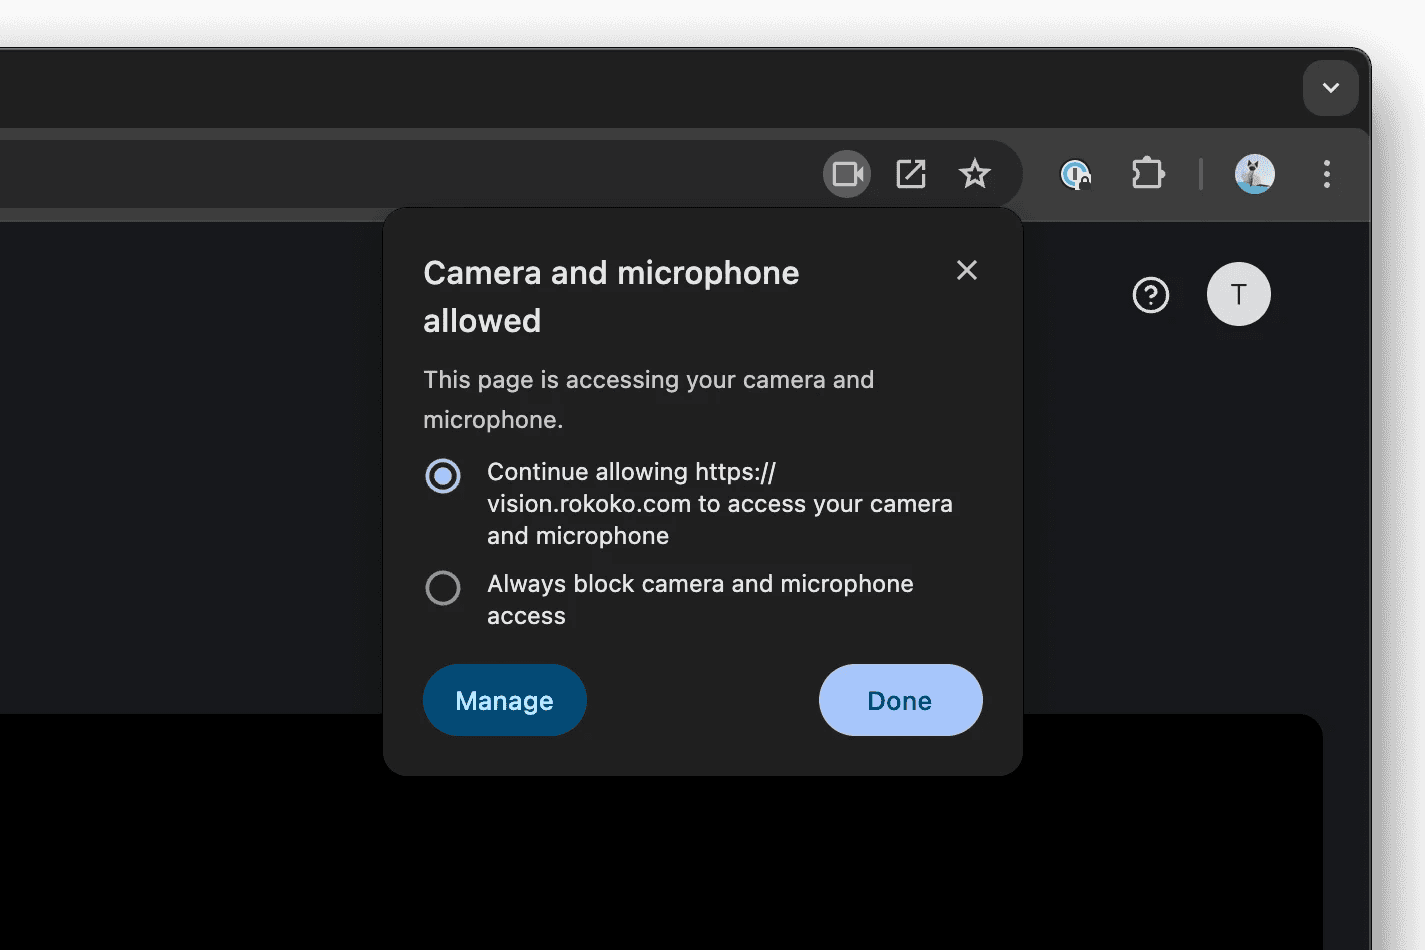Select Continue allowing camera and microphone
The width and height of the screenshot is (1425, 950).
coord(443,476)
